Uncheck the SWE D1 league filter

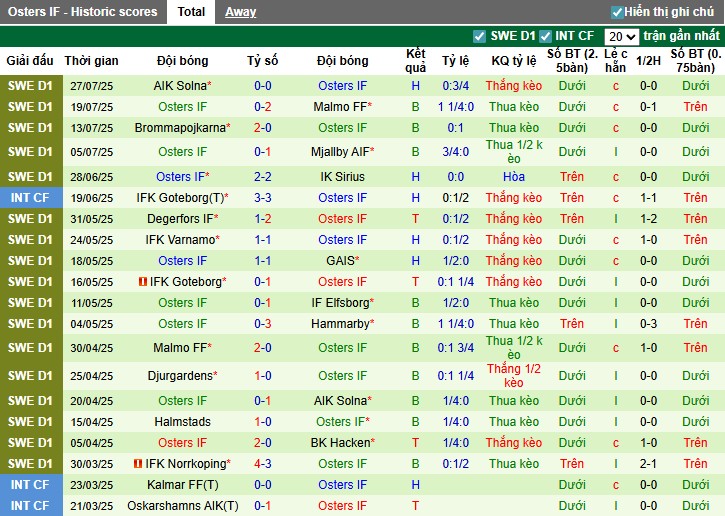479,36
